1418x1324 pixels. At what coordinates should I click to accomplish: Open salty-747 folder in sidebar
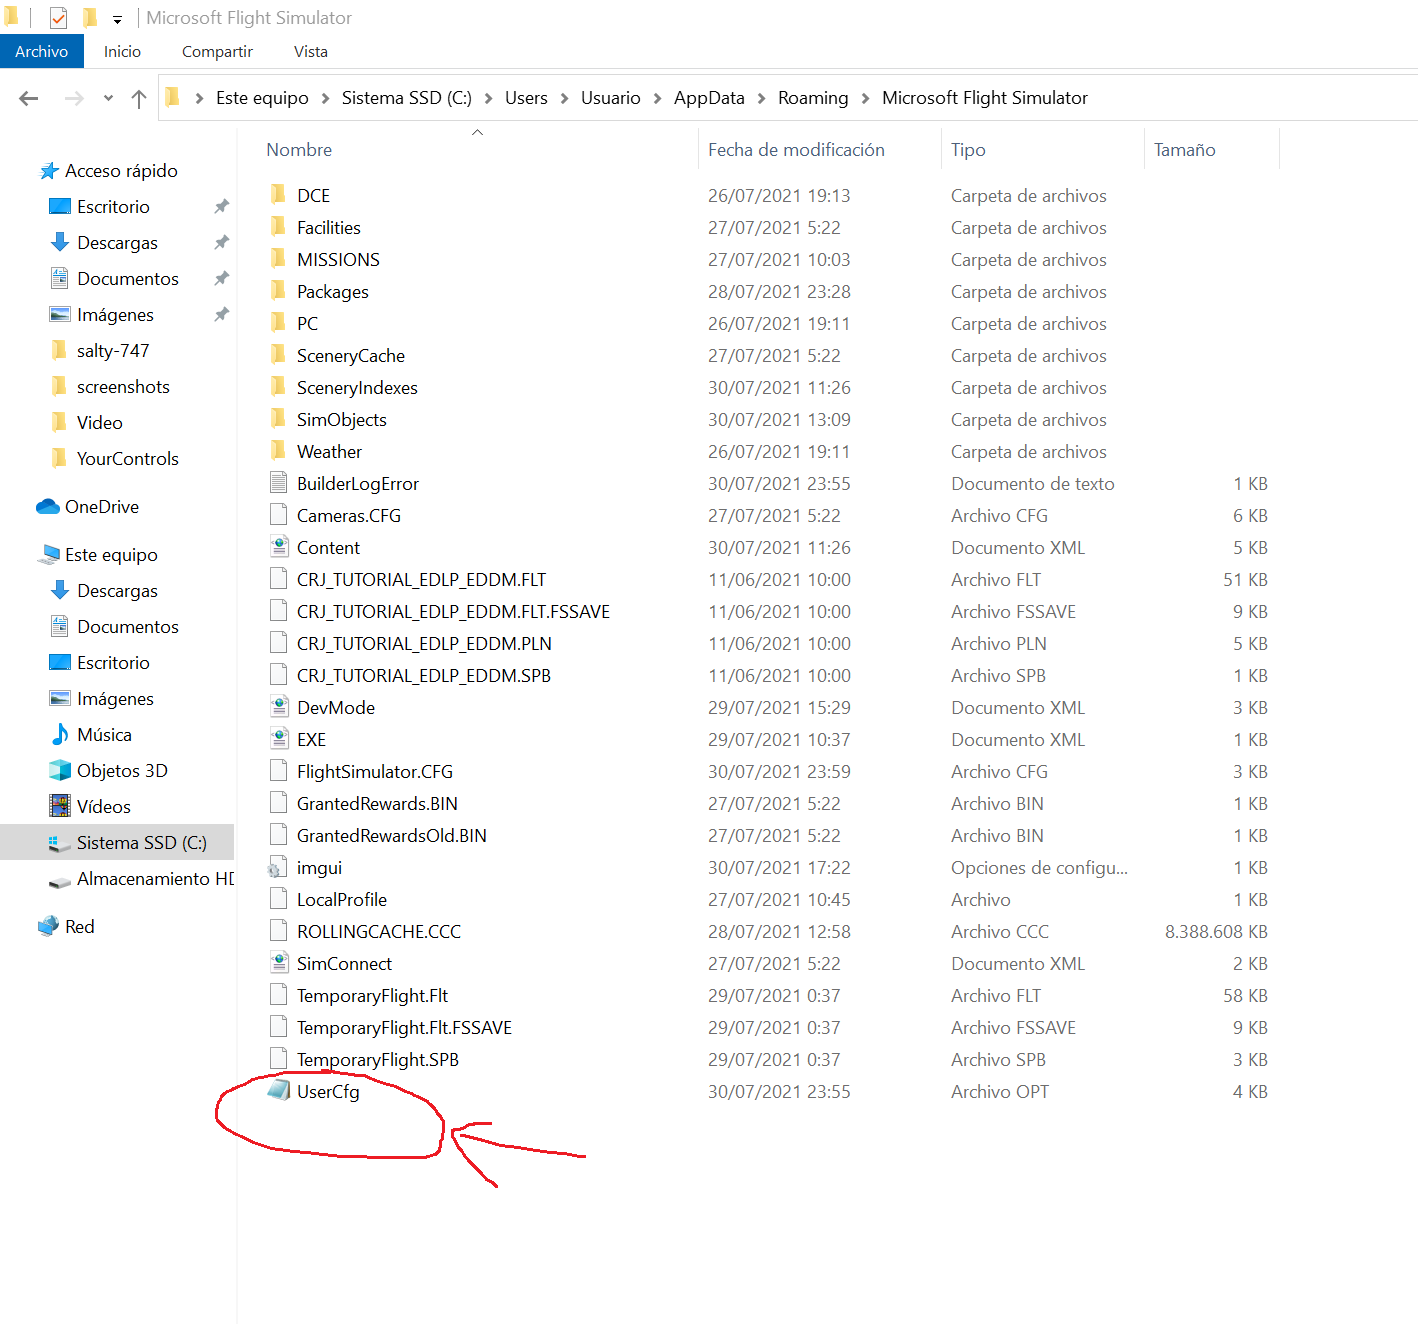tap(113, 351)
